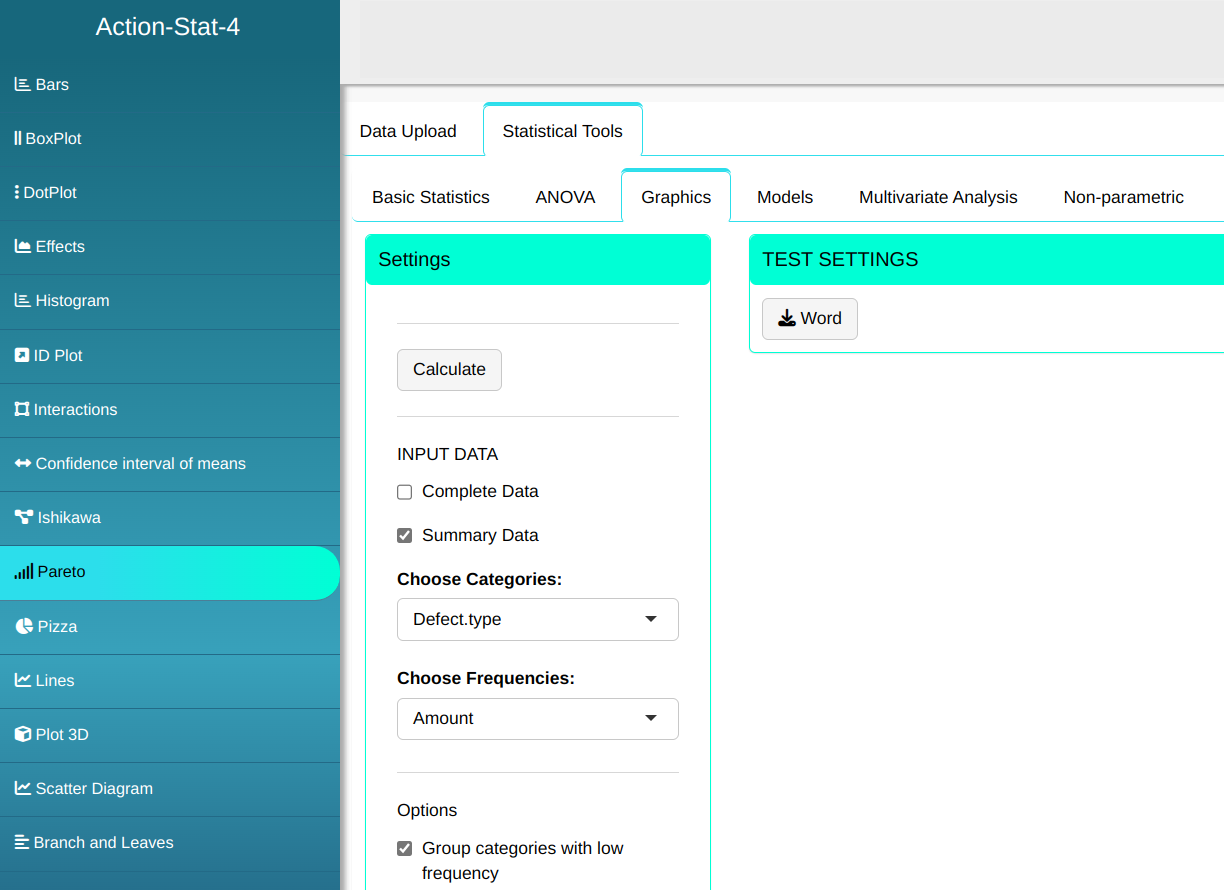The height and width of the screenshot is (890, 1224).
Task: Open the Choose Categories dropdown
Action: [x=537, y=620]
